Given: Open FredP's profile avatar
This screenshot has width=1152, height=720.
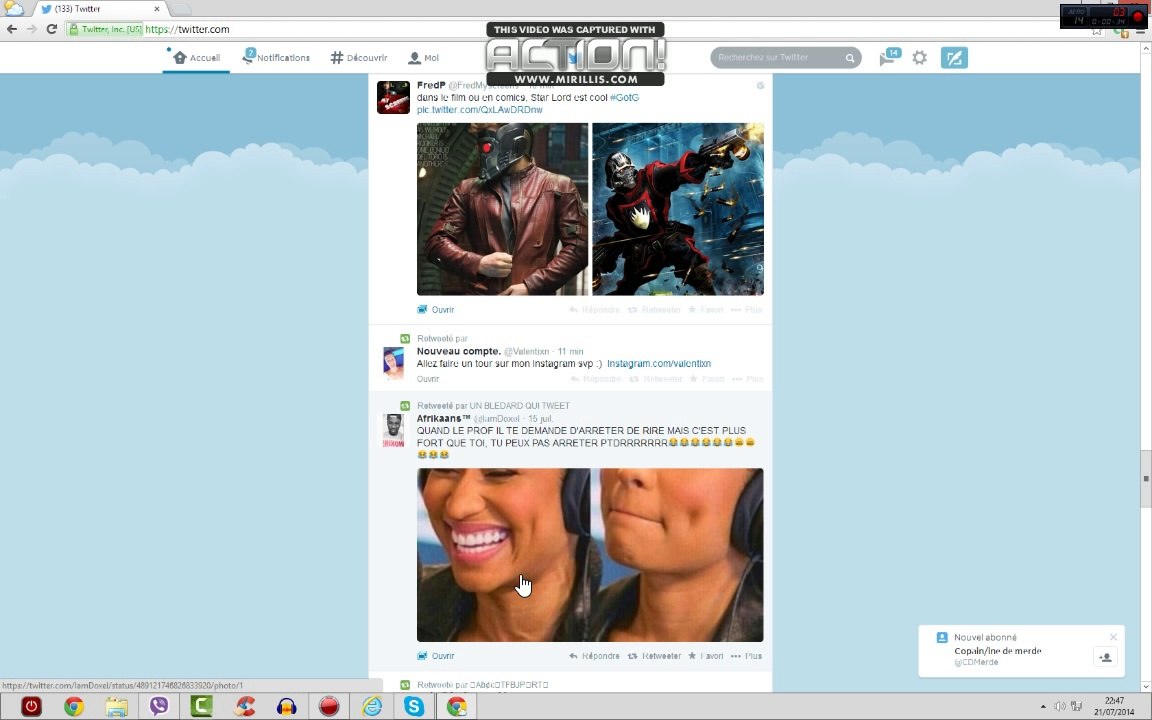Looking at the screenshot, I should [393, 97].
